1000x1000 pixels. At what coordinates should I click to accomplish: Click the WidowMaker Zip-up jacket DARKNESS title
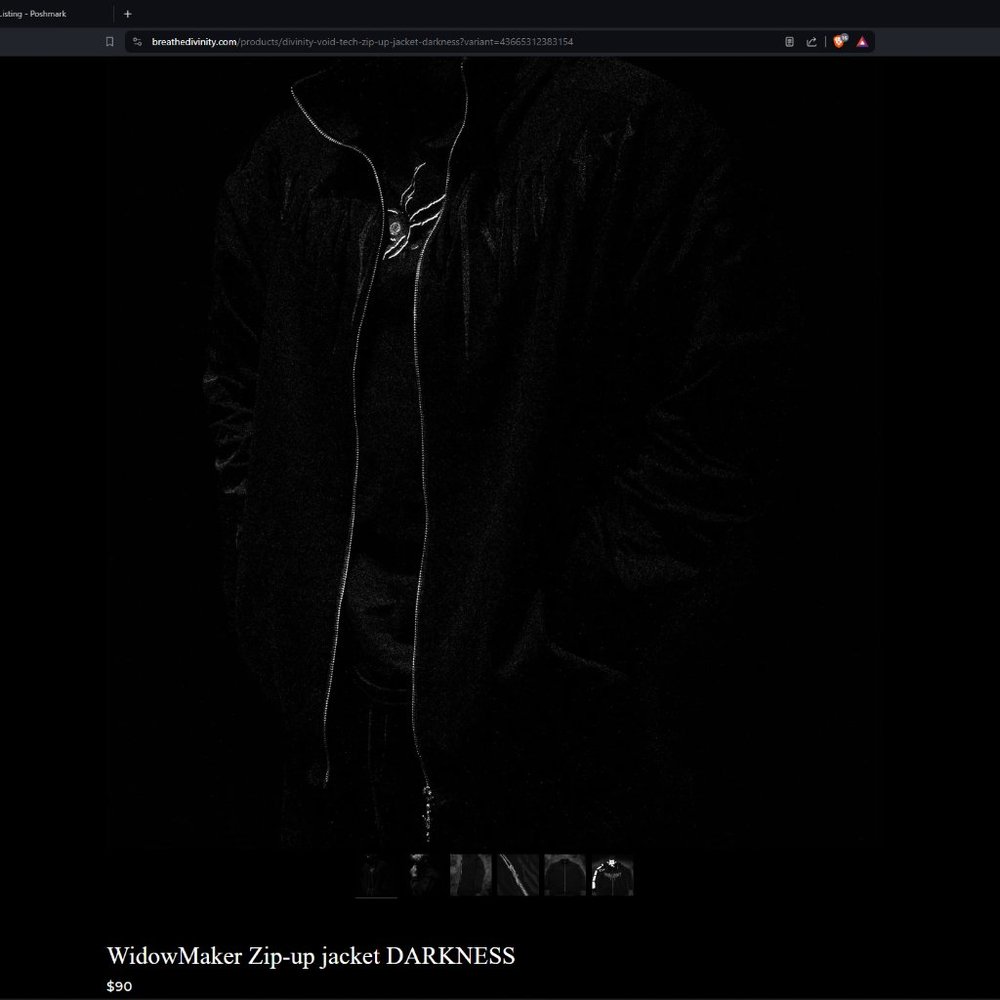312,956
